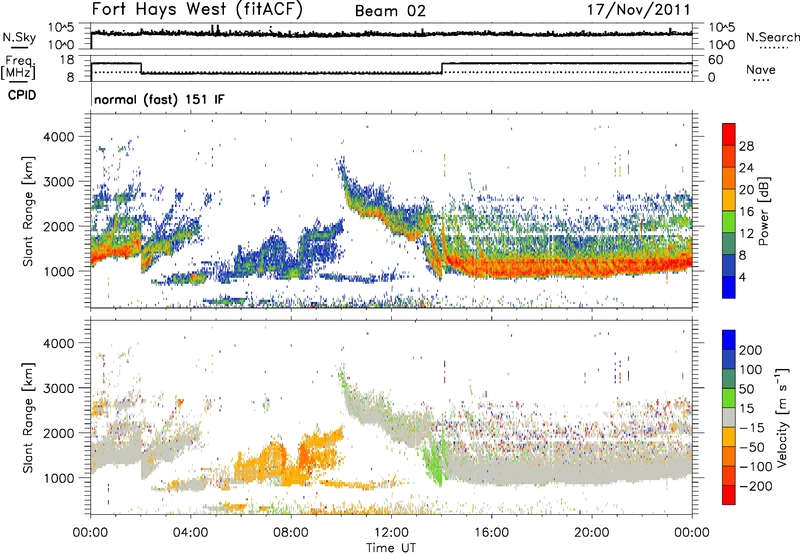Click the '28' tick on the Power scale
The height and width of the screenshot is (554, 800).
point(746,146)
